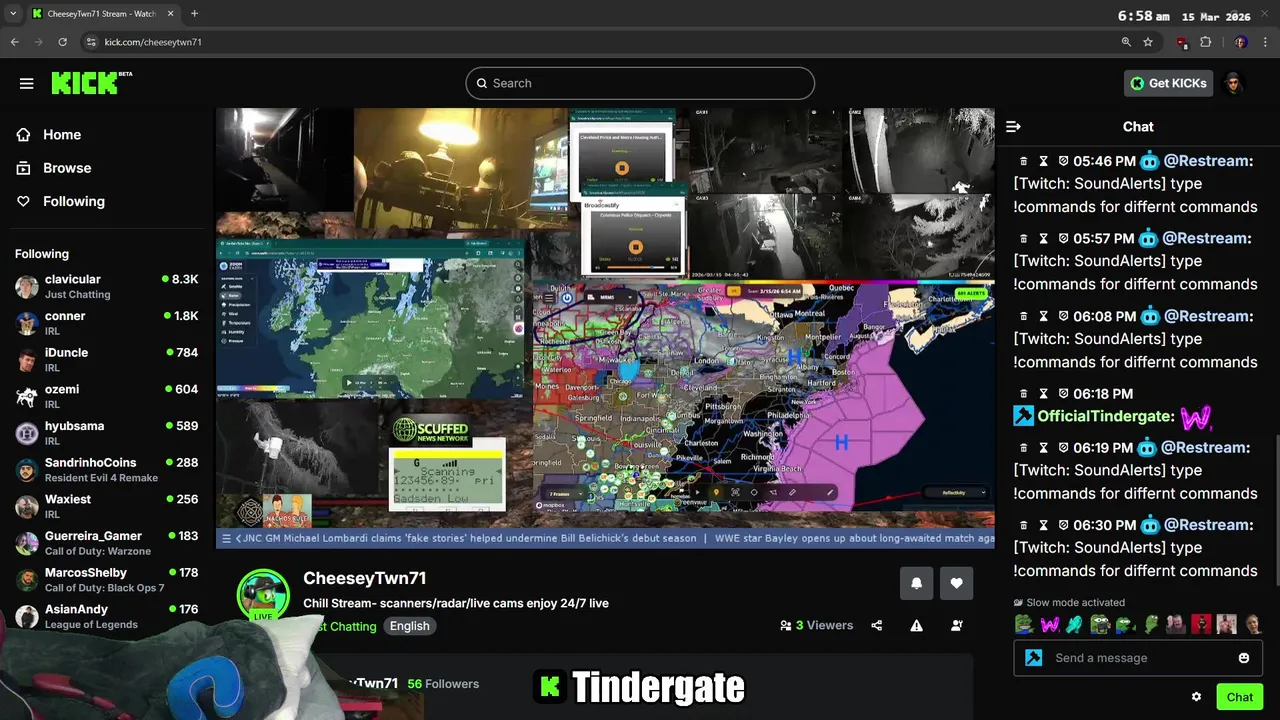Click @Restream username in 06:30 PM message

(1206, 525)
